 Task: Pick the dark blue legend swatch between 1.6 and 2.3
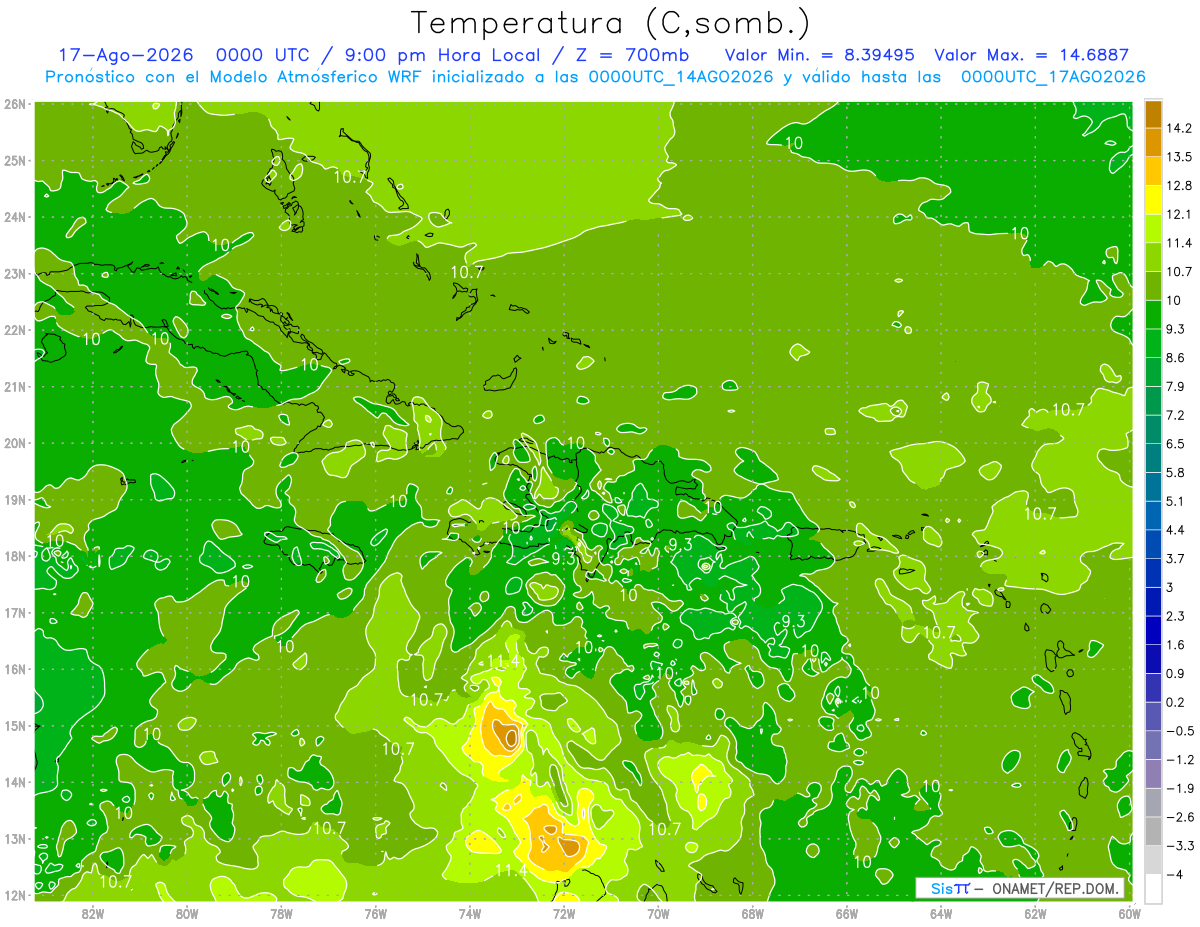pyautogui.click(x=1153, y=630)
